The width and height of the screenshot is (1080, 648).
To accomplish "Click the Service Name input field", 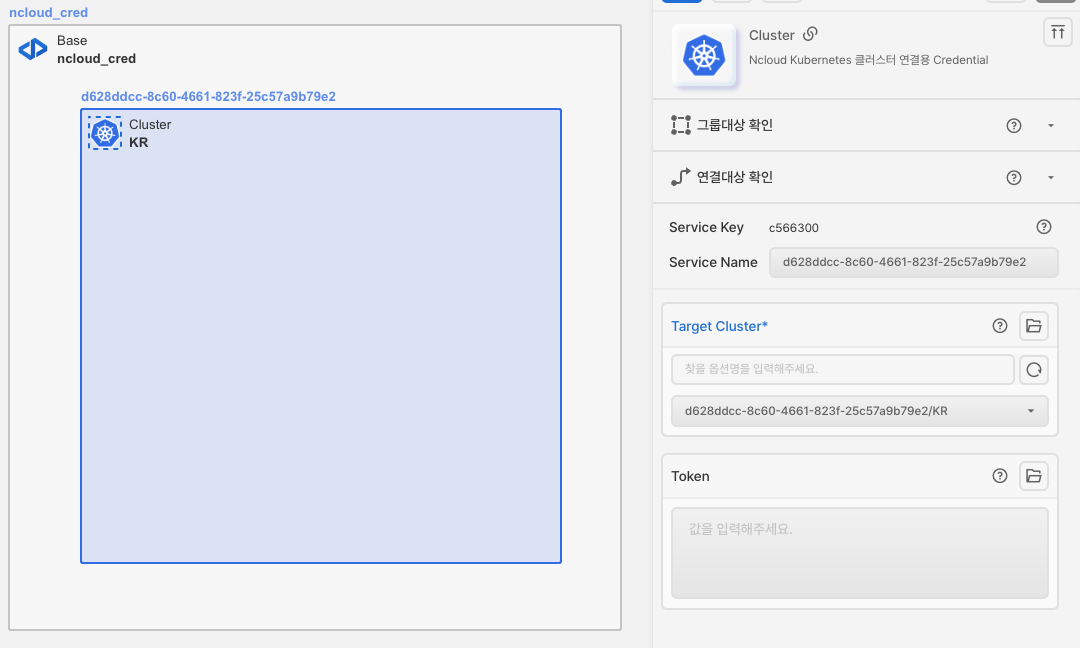I will tap(913, 262).
